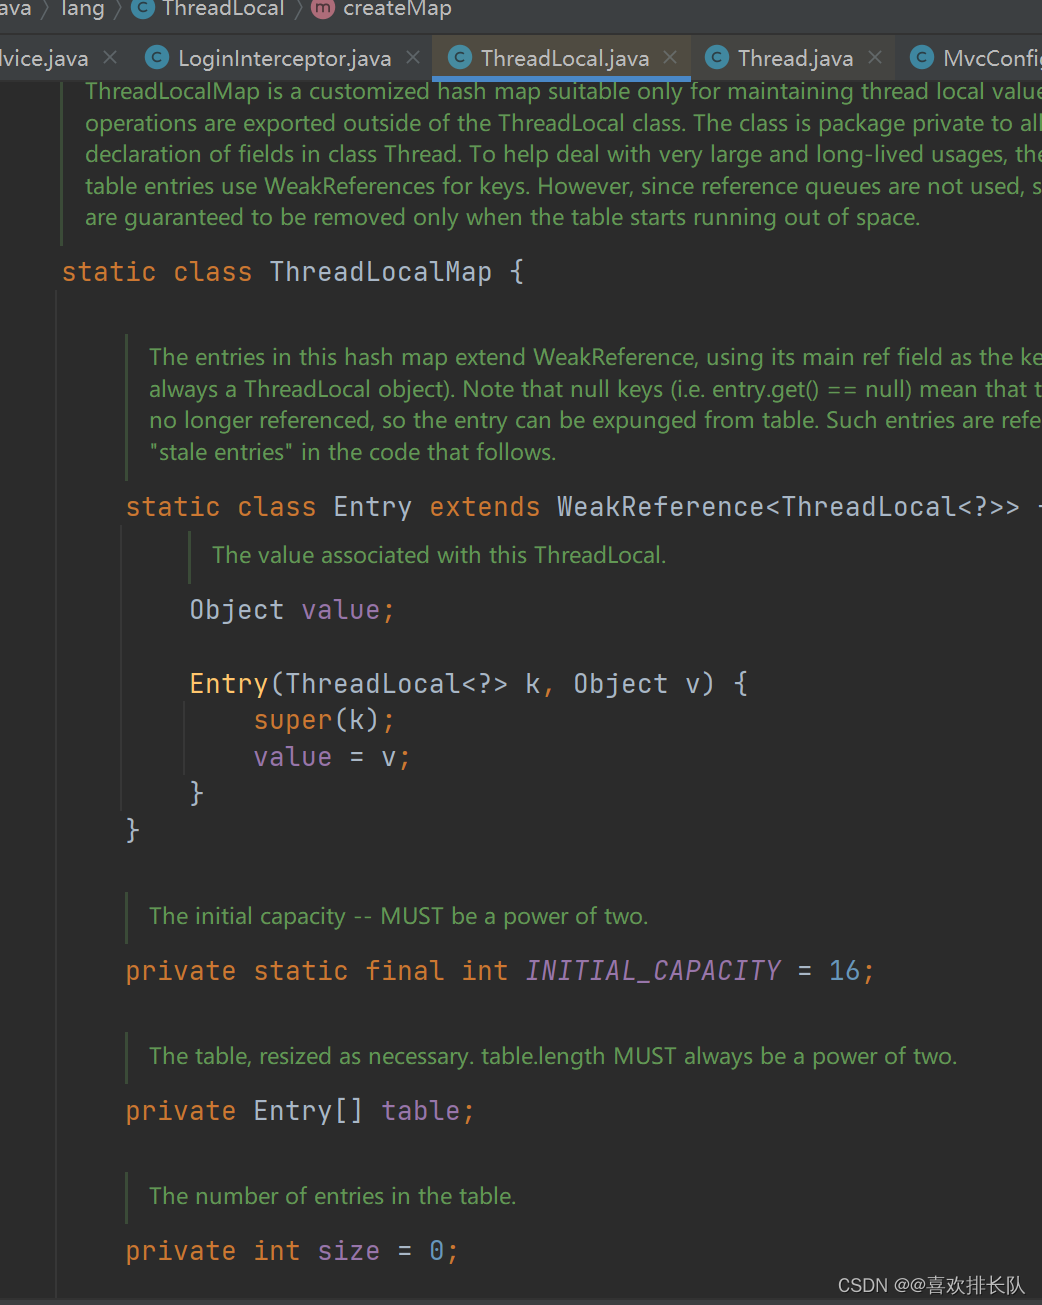Viewport: 1042px width, 1305px height.
Task: Close the ThreadLocal.java tab
Action: (x=669, y=57)
